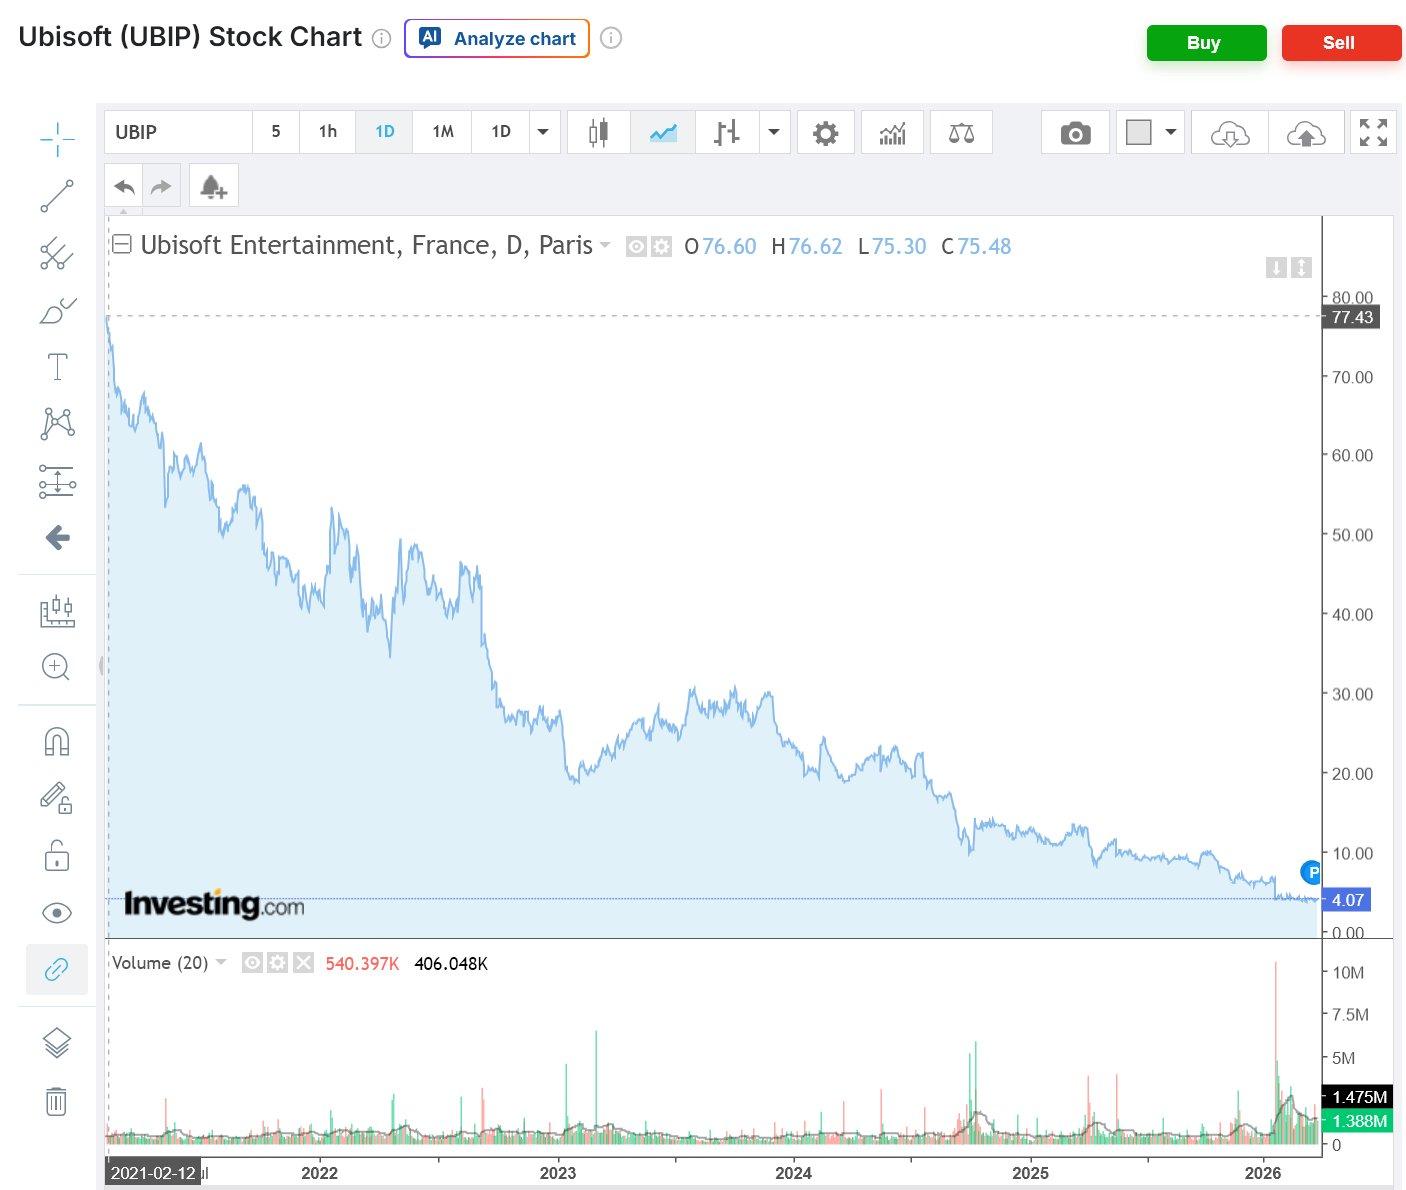Viewport: 1406px width, 1190px height.
Task: Click the maximize pane arrows button
Action: coord(1301,267)
